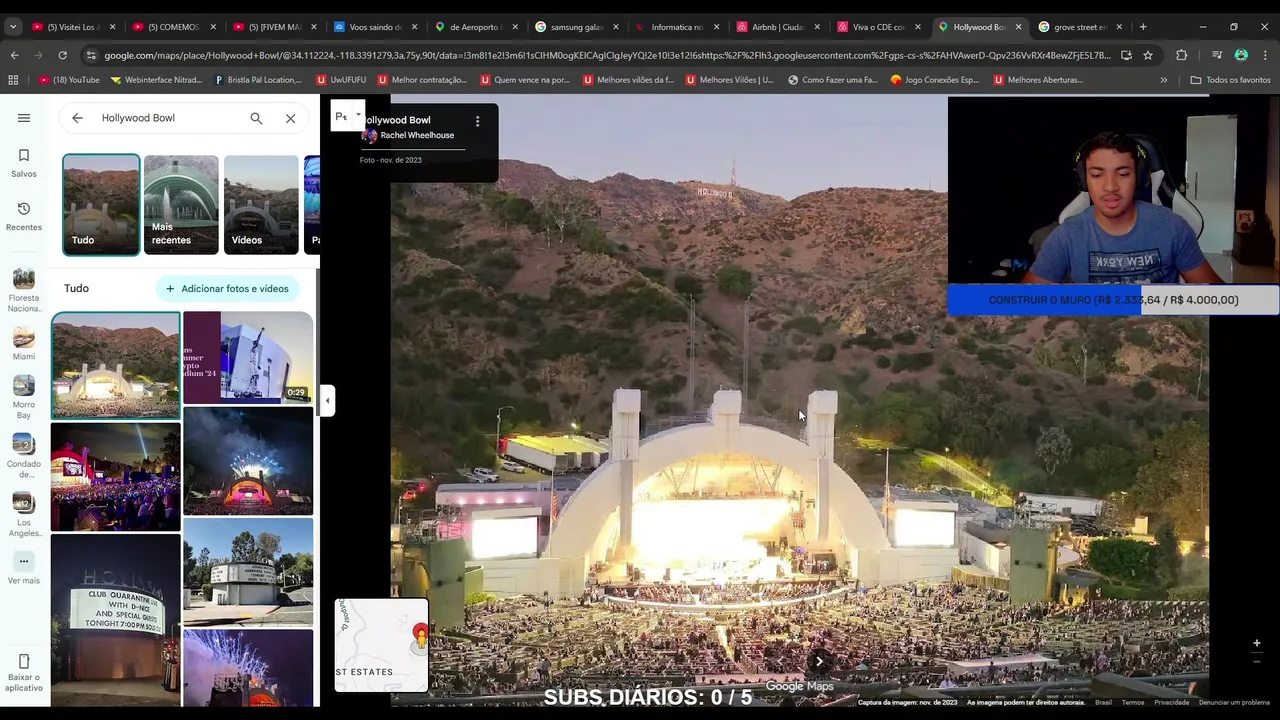Reload the page
This screenshot has width=1280, height=720.
pyautogui.click(x=62, y=55)
